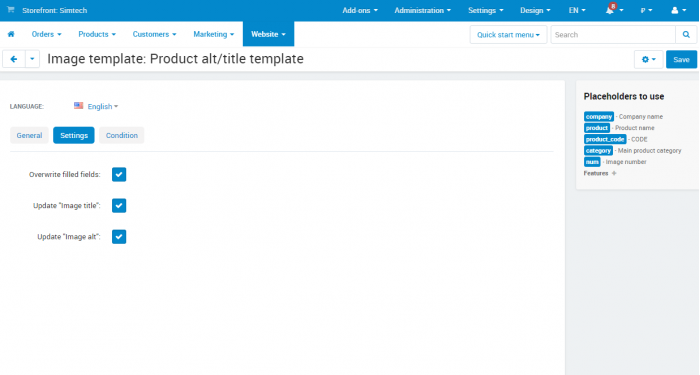Open the Administration dropdown menu
Viewport: 700px width, 375px height.
[422, 10]
